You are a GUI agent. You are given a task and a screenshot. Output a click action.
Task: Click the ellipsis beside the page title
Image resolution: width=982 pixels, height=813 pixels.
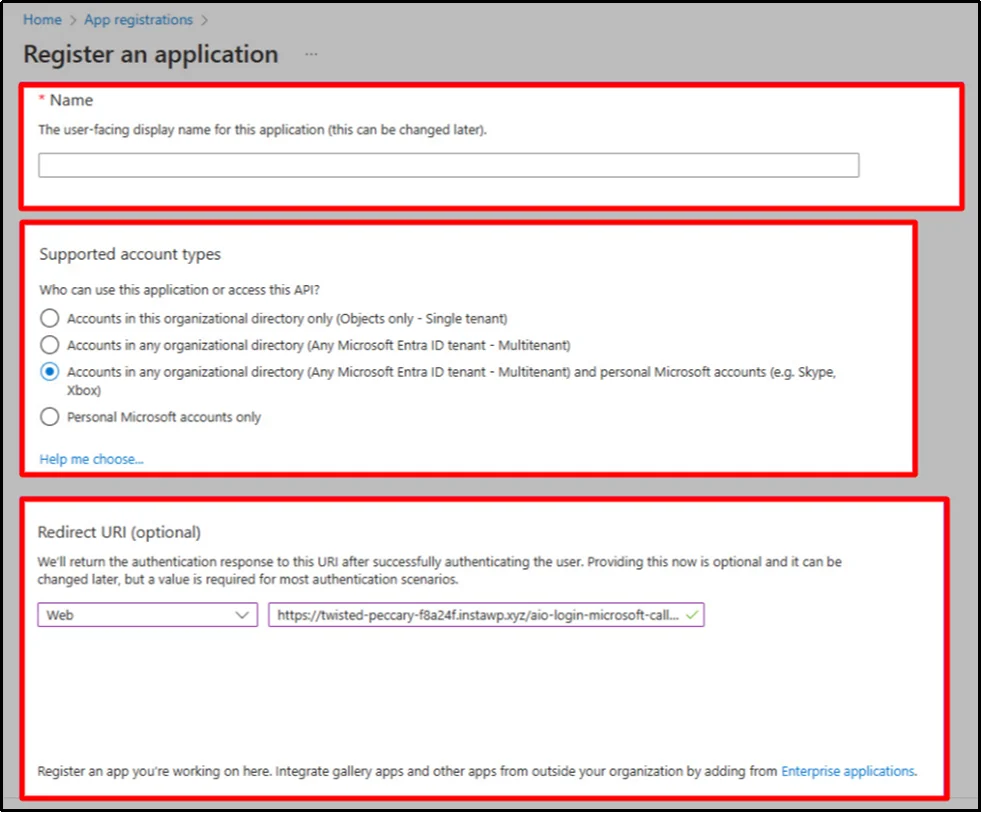click(x=310, y=55)
